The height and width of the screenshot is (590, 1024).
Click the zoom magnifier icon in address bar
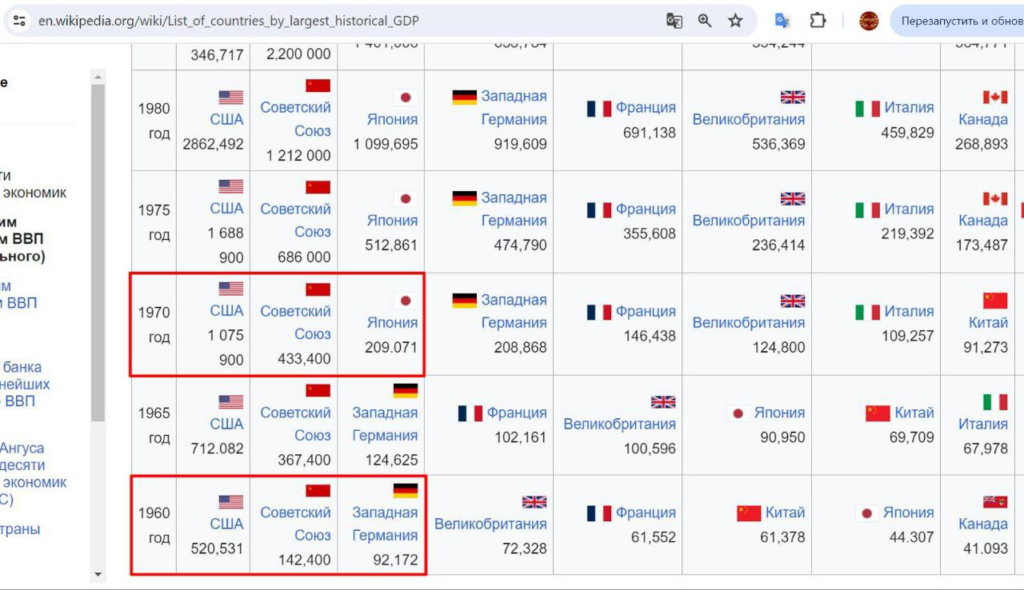[x=705, y=21]
